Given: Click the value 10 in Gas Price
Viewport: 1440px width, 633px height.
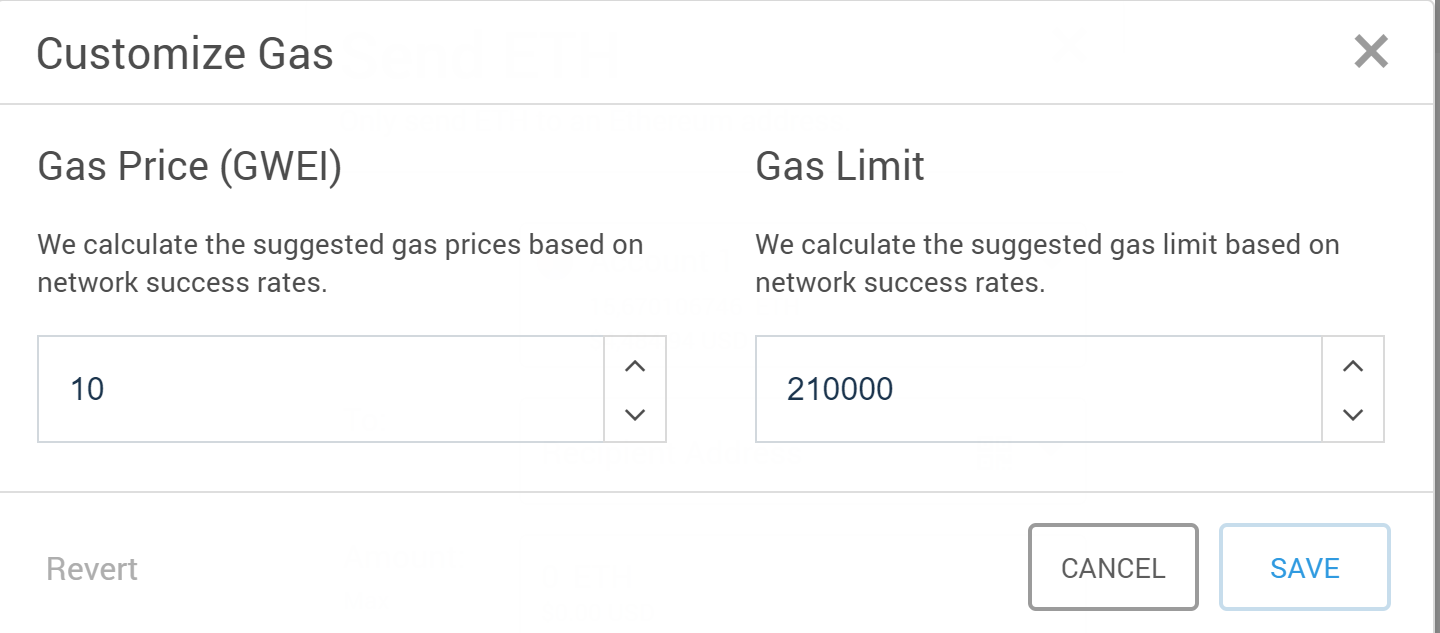Looking at the screenshot, I should point(87,389).
